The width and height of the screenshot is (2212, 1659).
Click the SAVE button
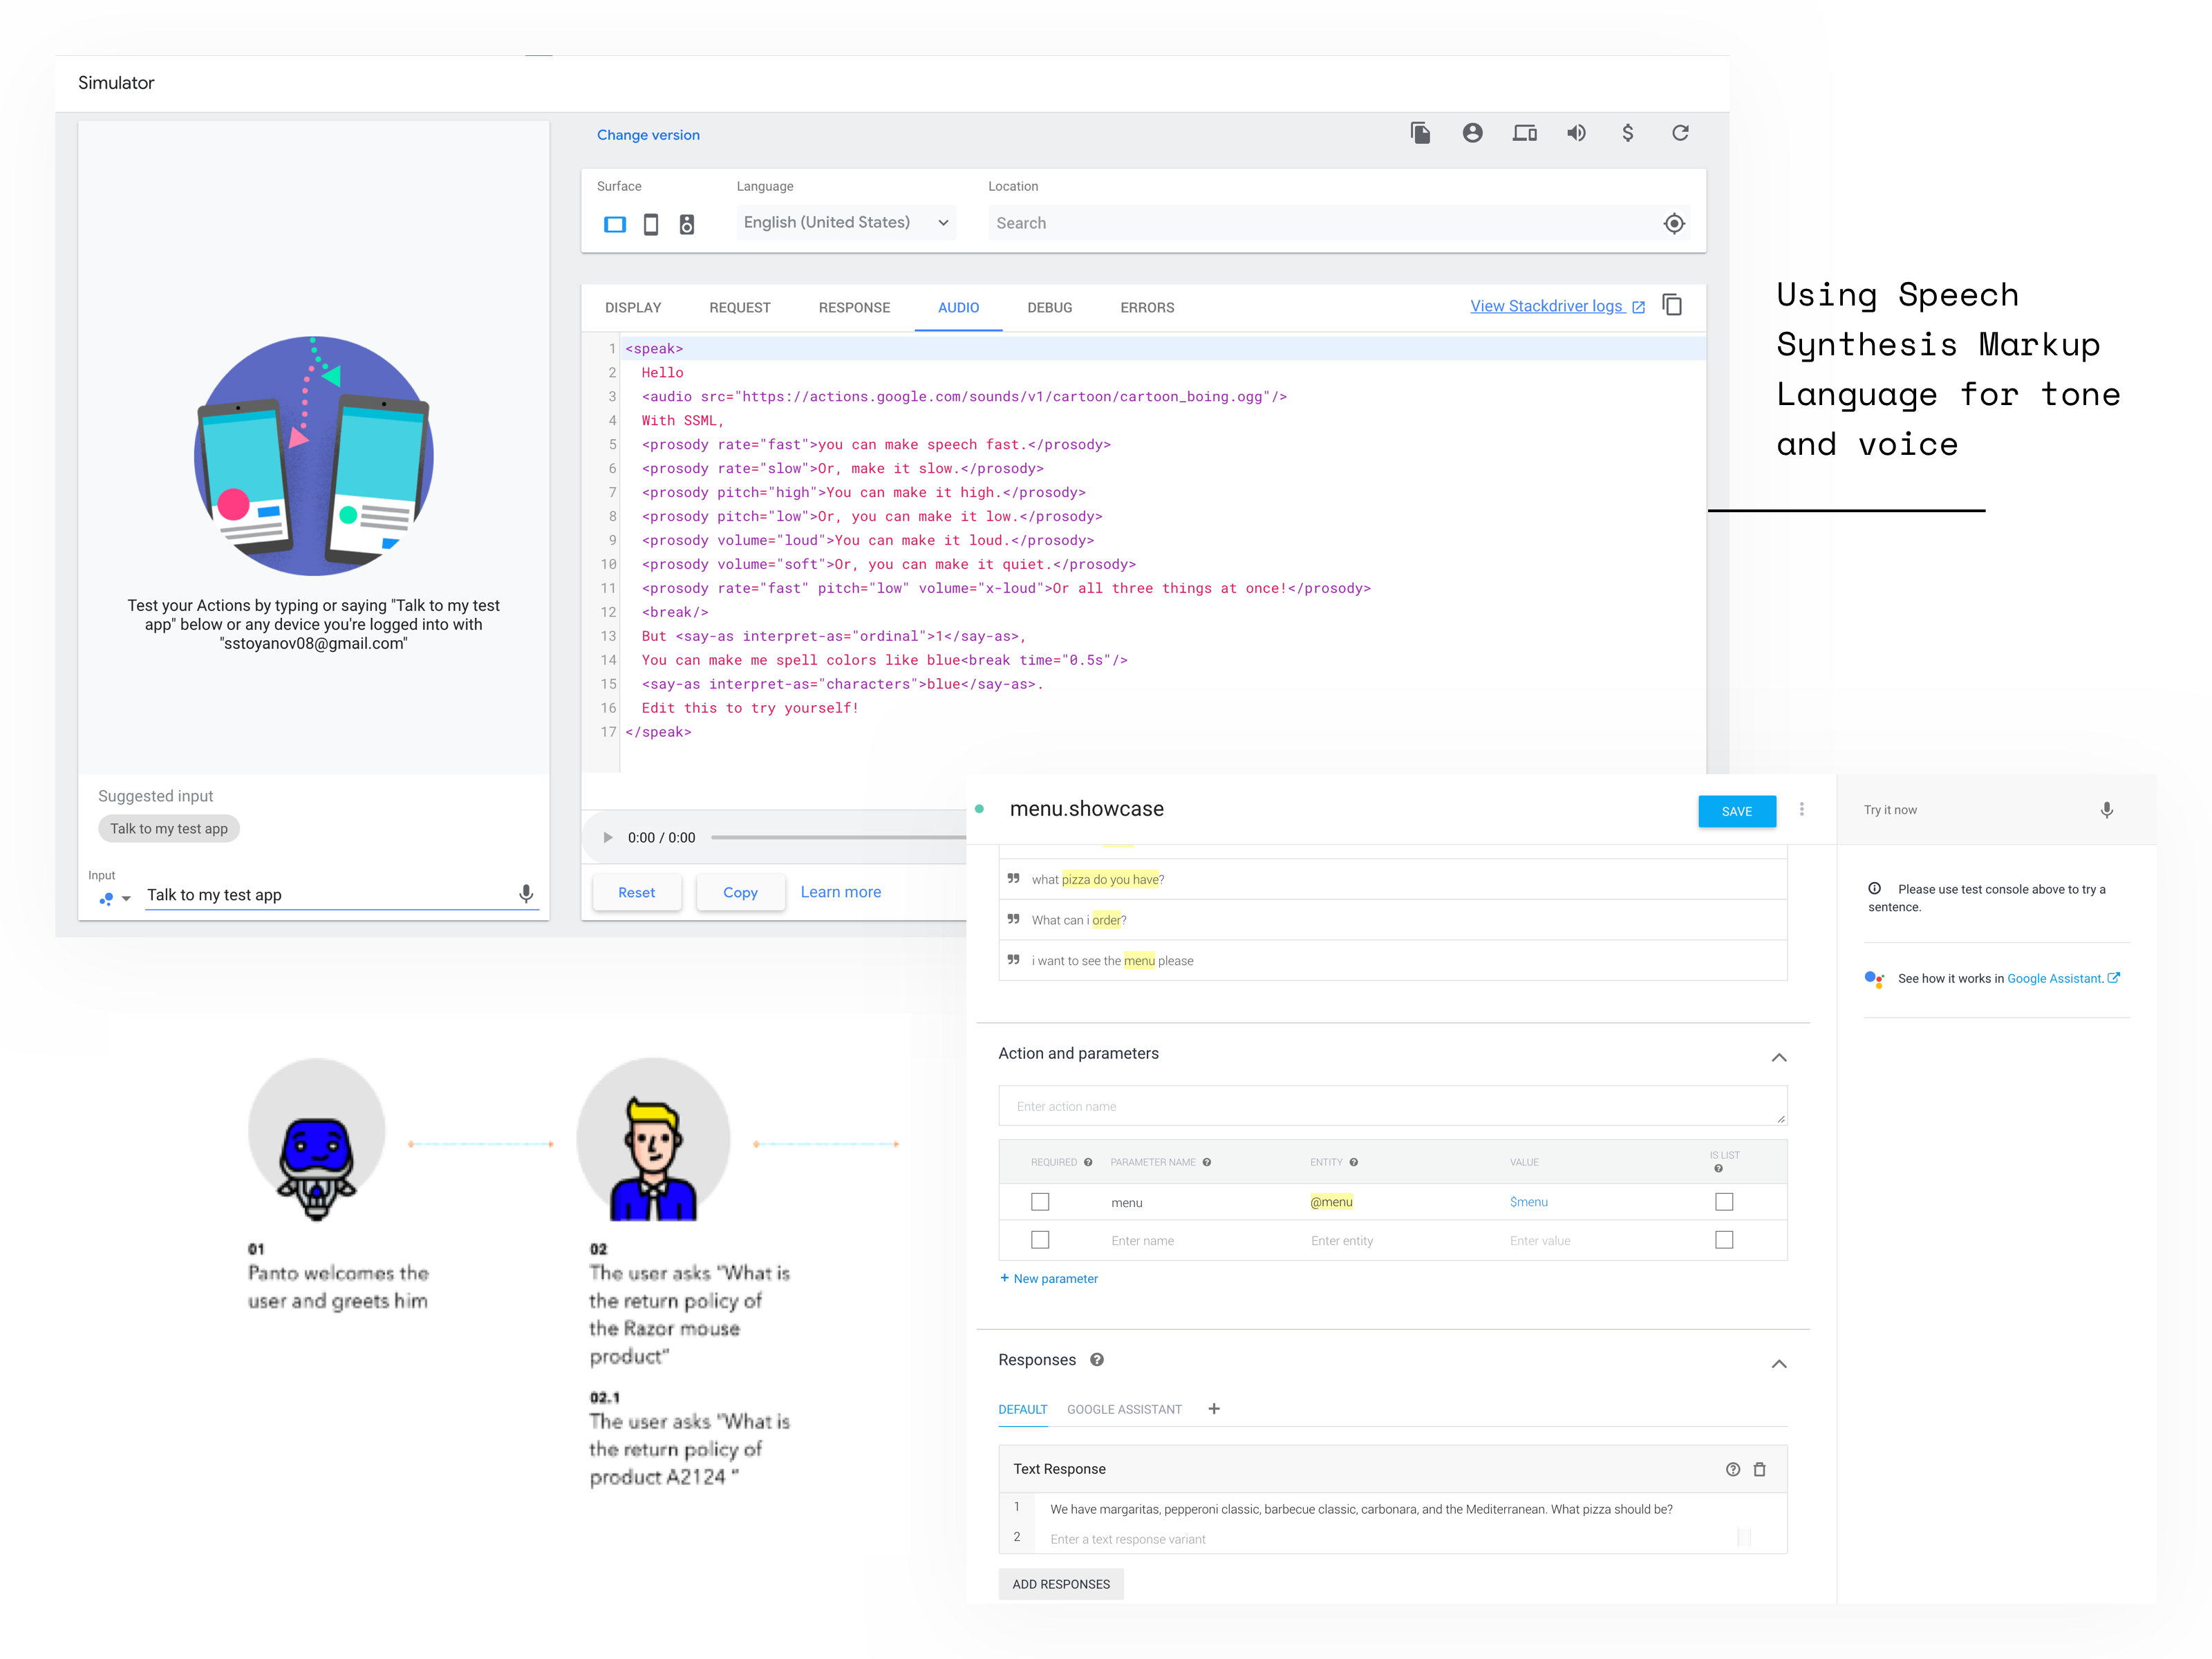[x=1736, y=811]
